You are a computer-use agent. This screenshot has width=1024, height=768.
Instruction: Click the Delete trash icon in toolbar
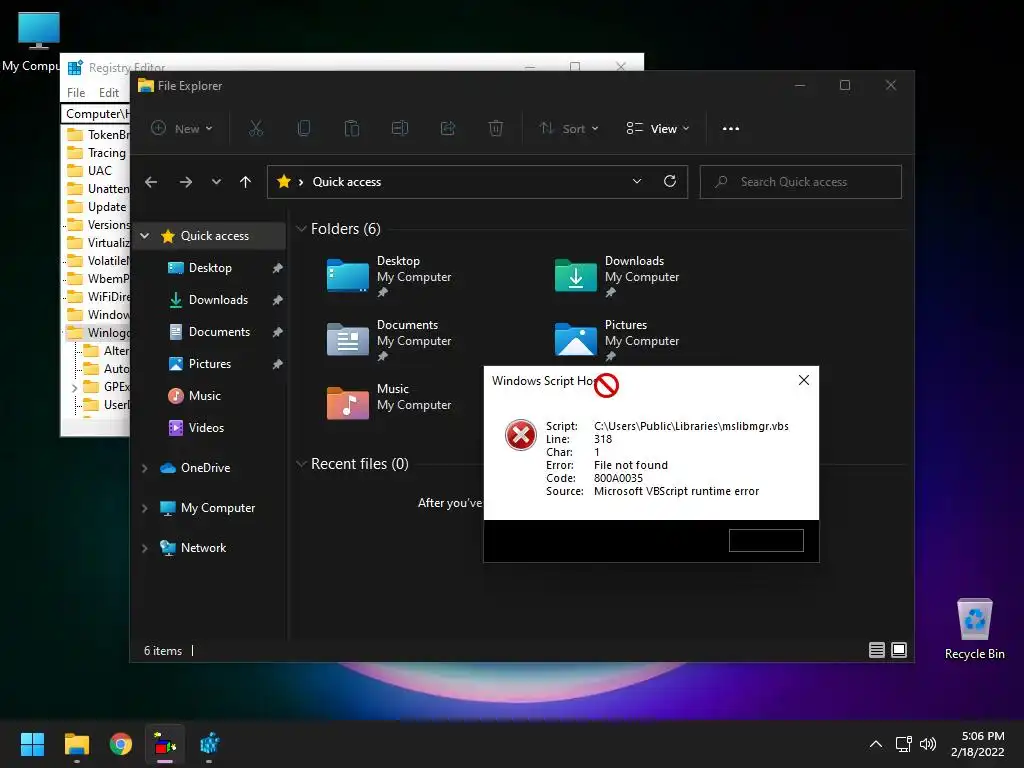pos(496,128)
